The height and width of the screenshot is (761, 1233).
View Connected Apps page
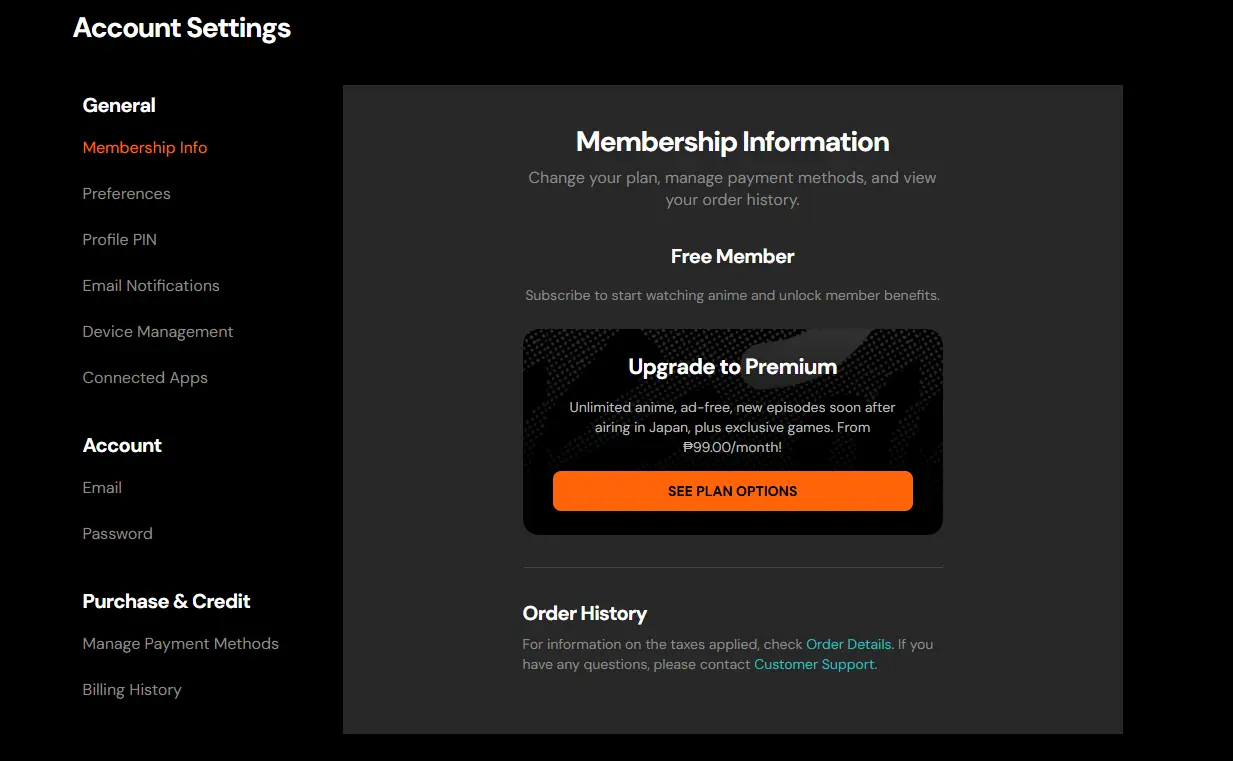[145, 377]
